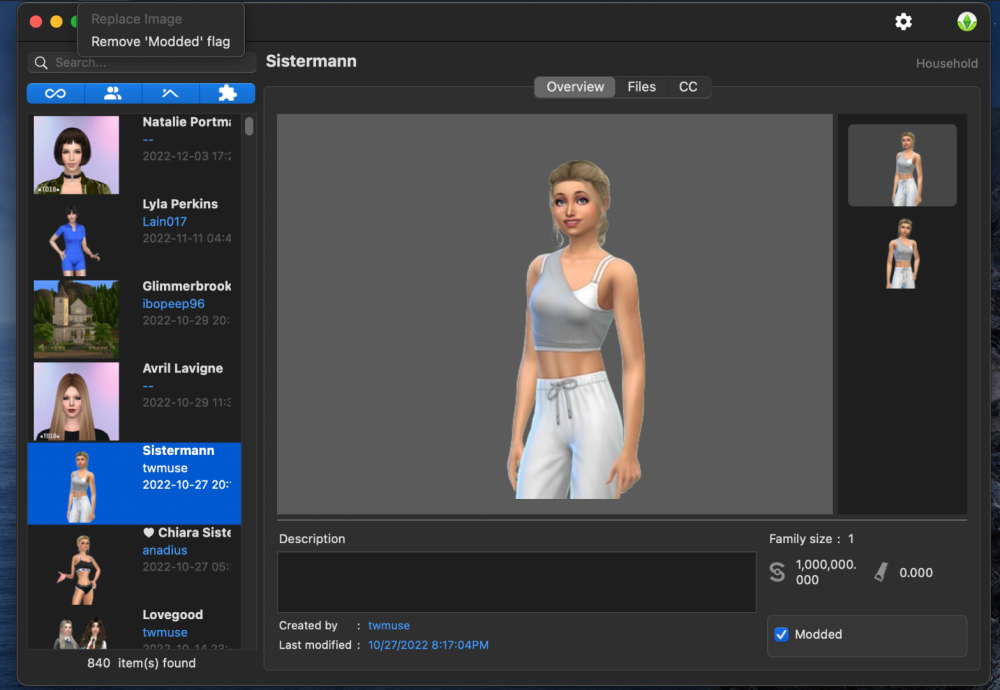Open the settings gear icon
Image resolution: width=1000 pixels, height=690 pixels.
point(903,22)
